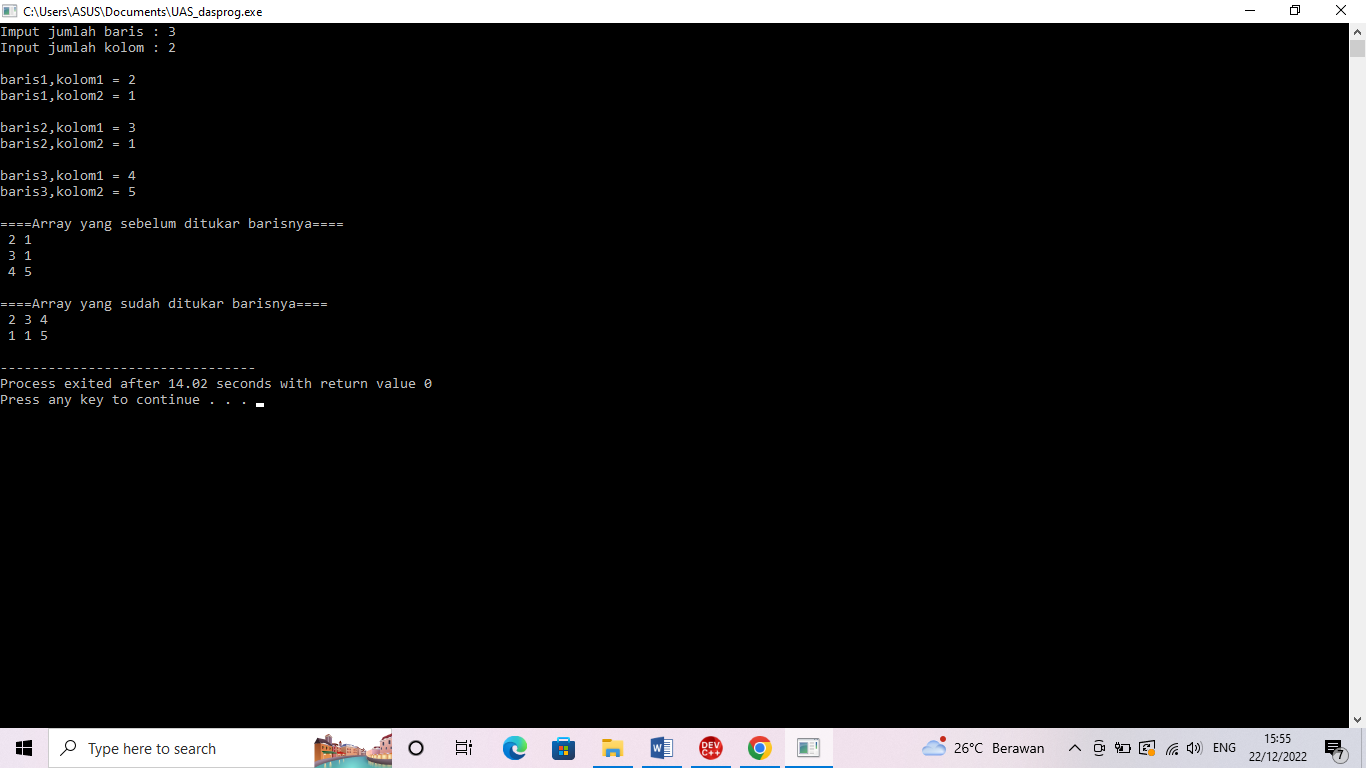1366x768 pixels.
Task: Open Google Chrome from the taskbar
Action: tap(759, 748)
